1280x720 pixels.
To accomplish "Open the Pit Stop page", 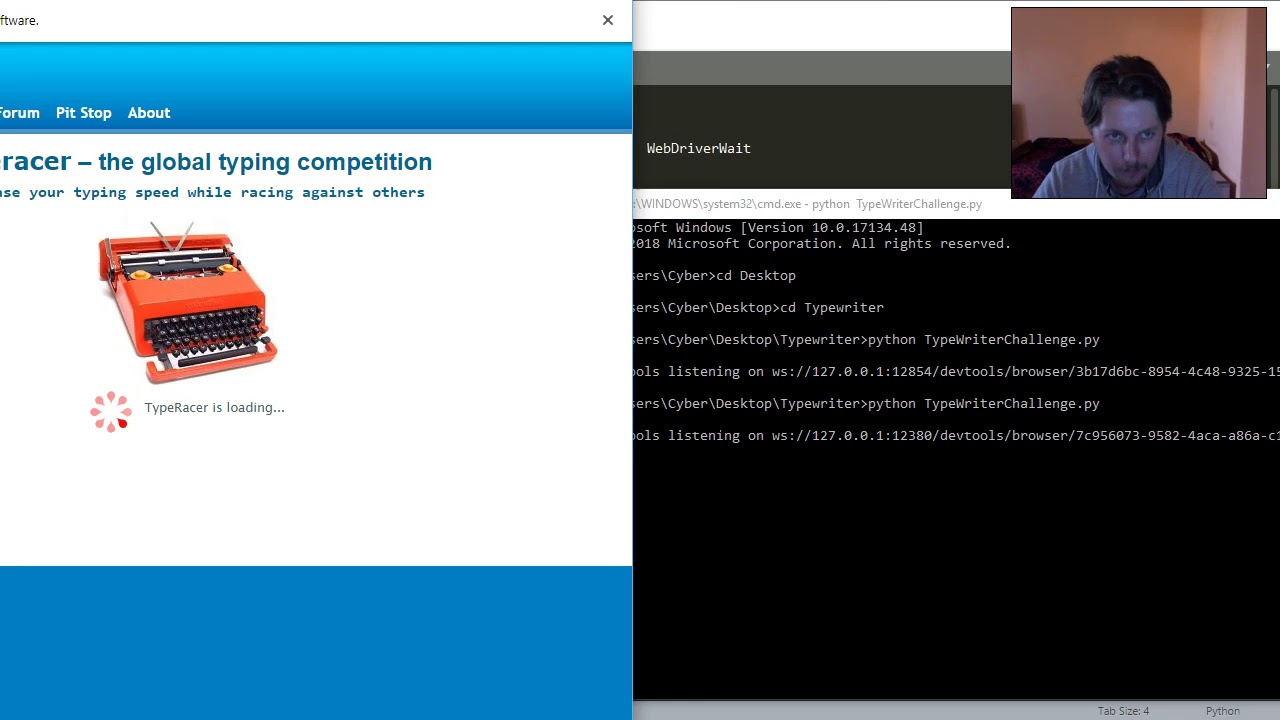I will point(84,113).
